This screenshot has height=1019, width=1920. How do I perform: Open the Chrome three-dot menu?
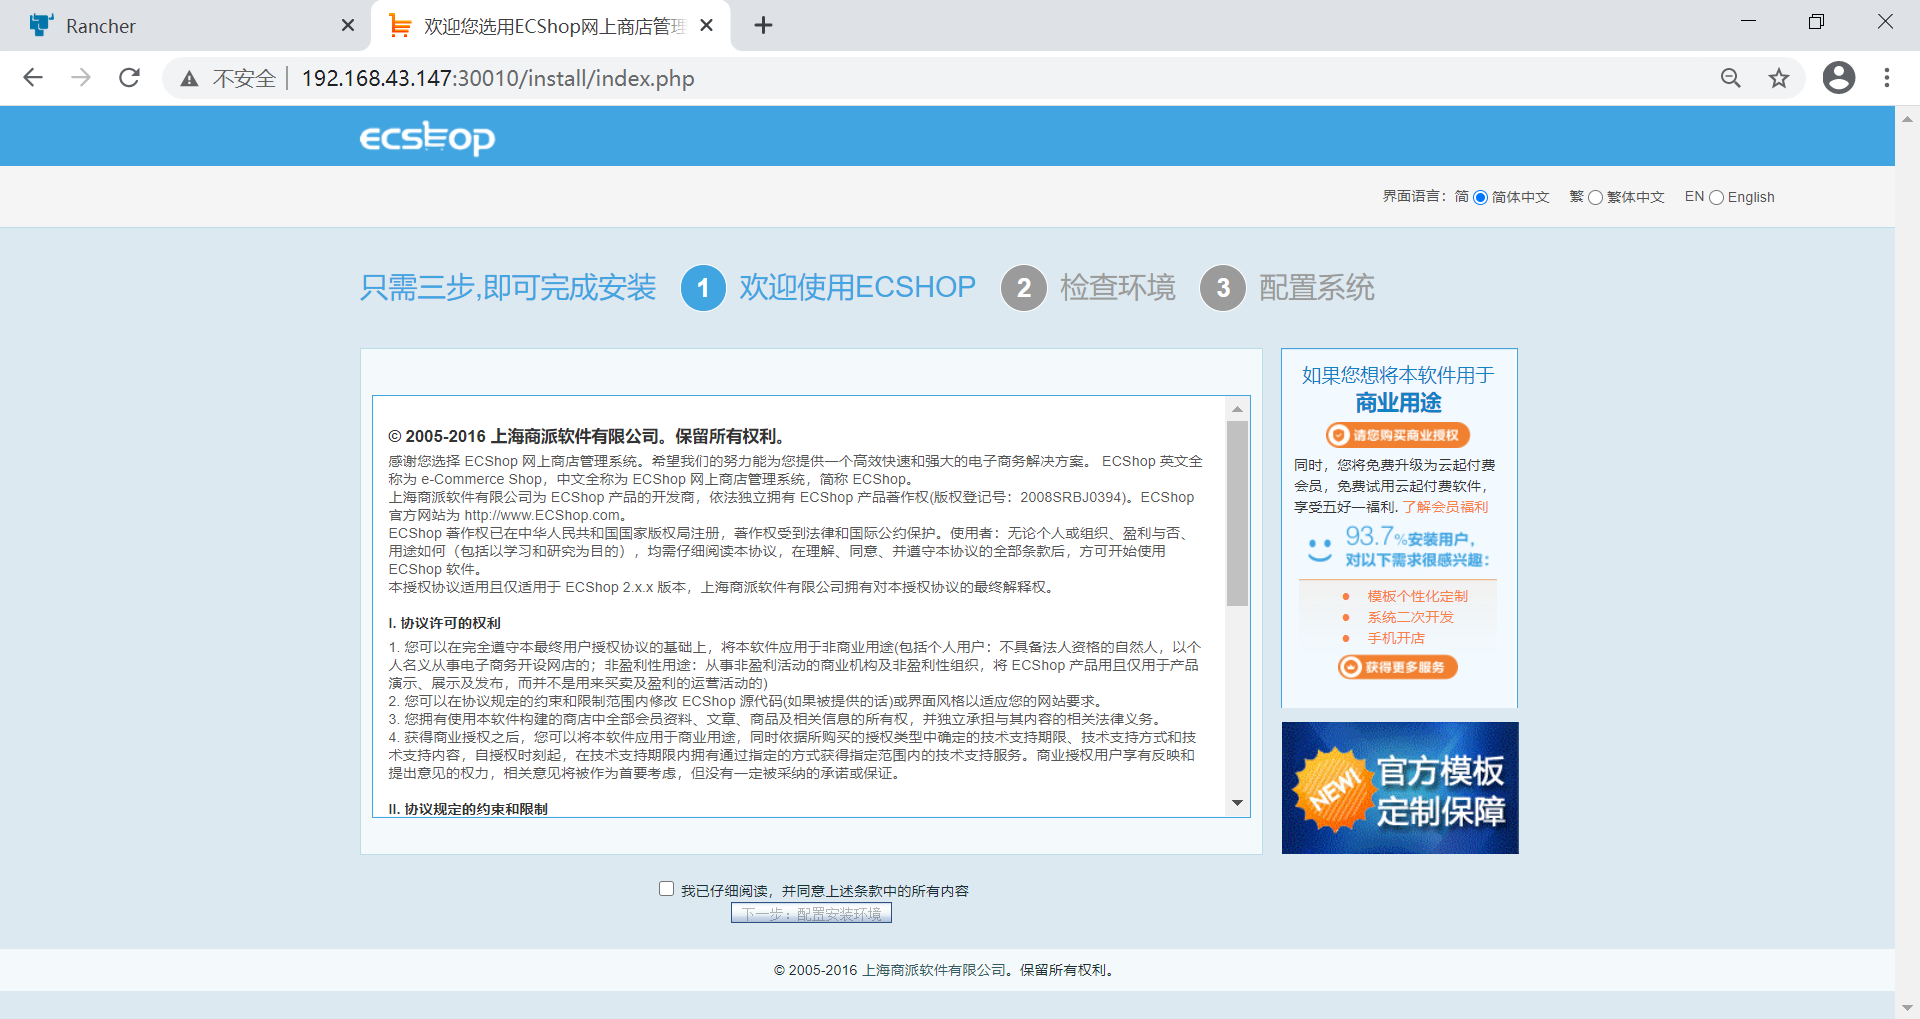click(1887, 78)
